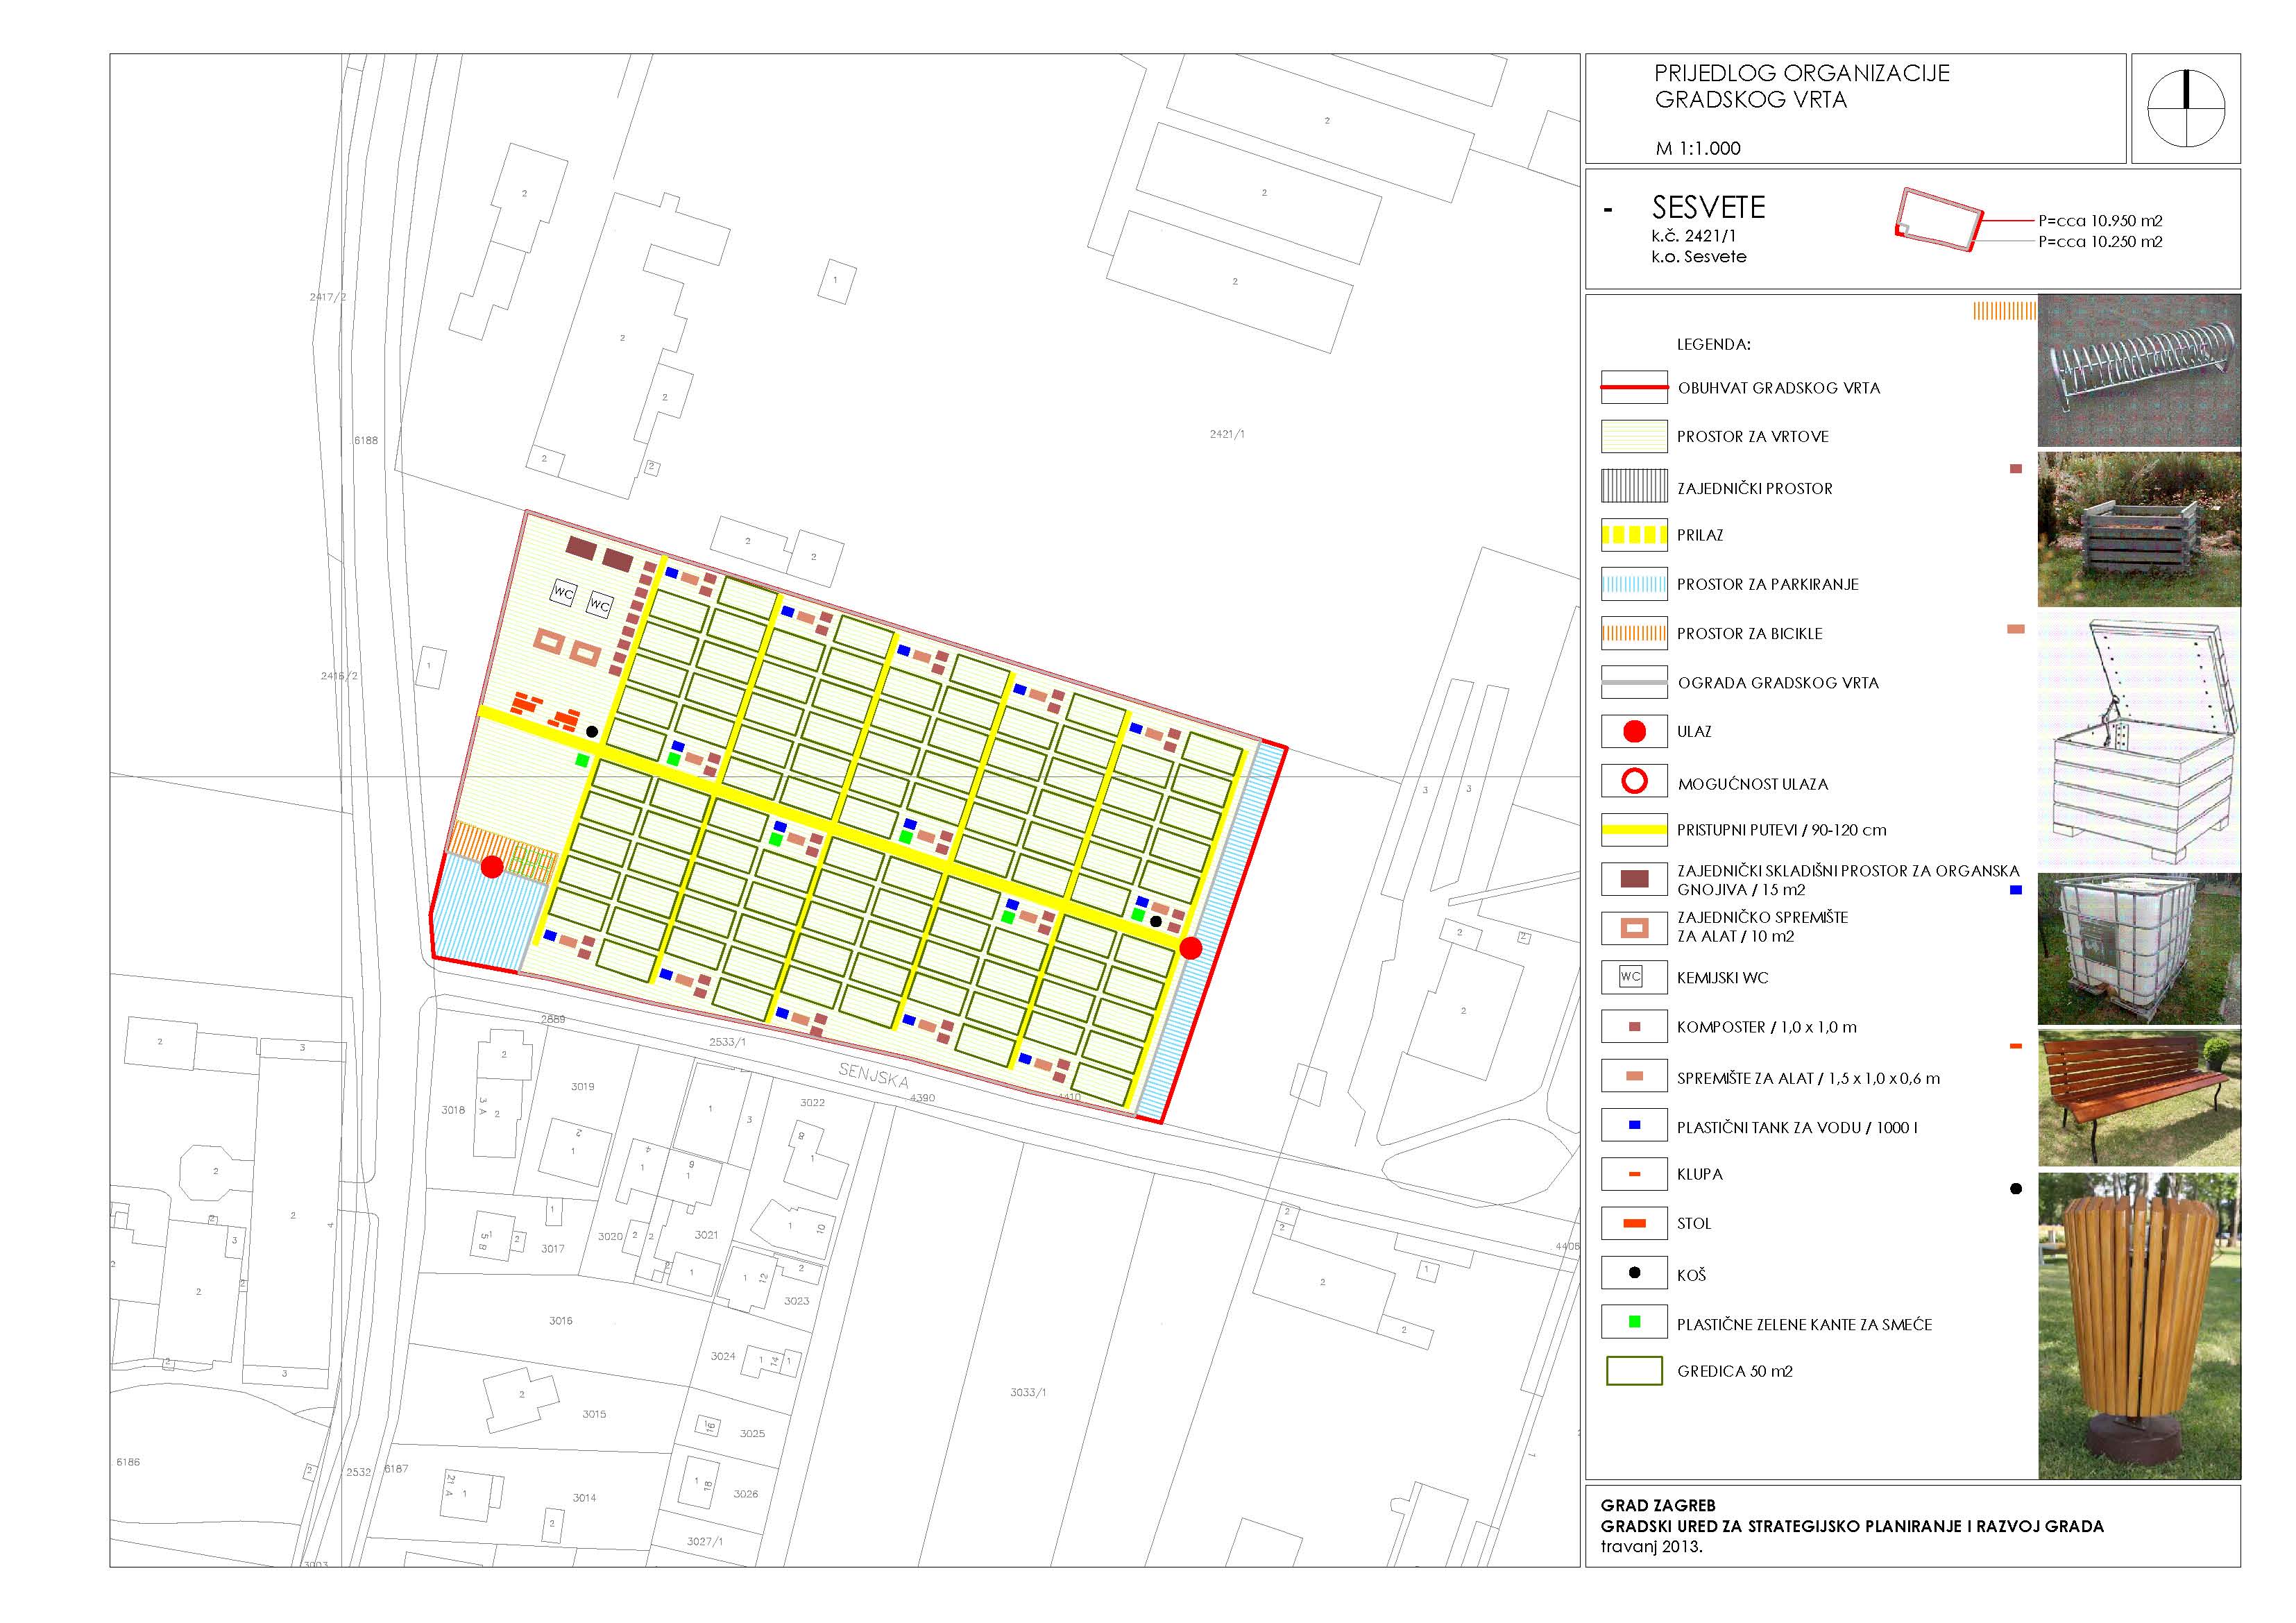The height and width of the screenshot is (1623, 2296).
Task: Click the black KOŠ legend dot
Action: [x=1634, y=1273]
